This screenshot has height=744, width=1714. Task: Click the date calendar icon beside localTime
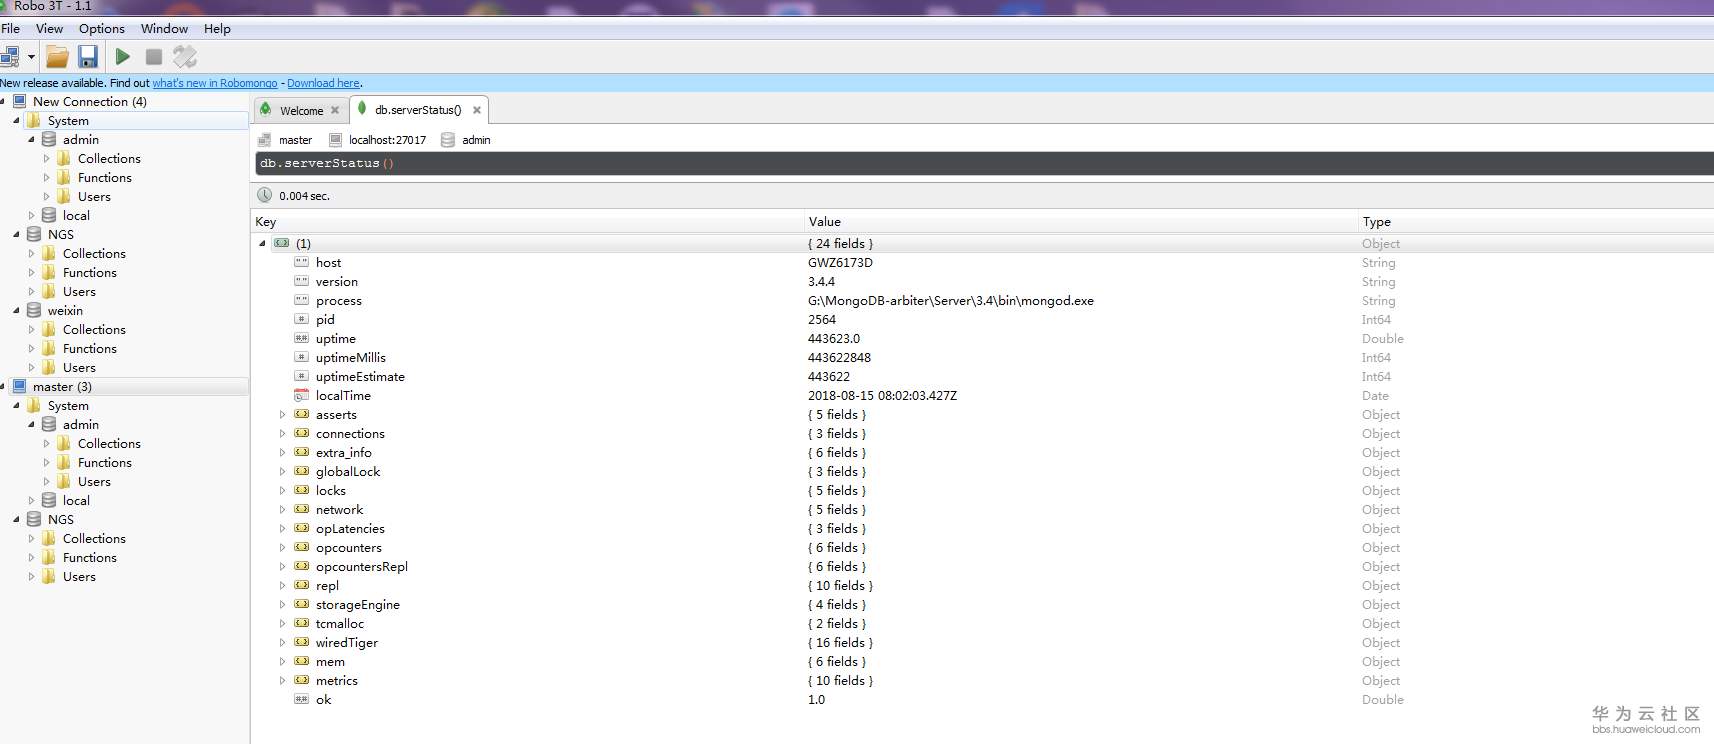301,395
